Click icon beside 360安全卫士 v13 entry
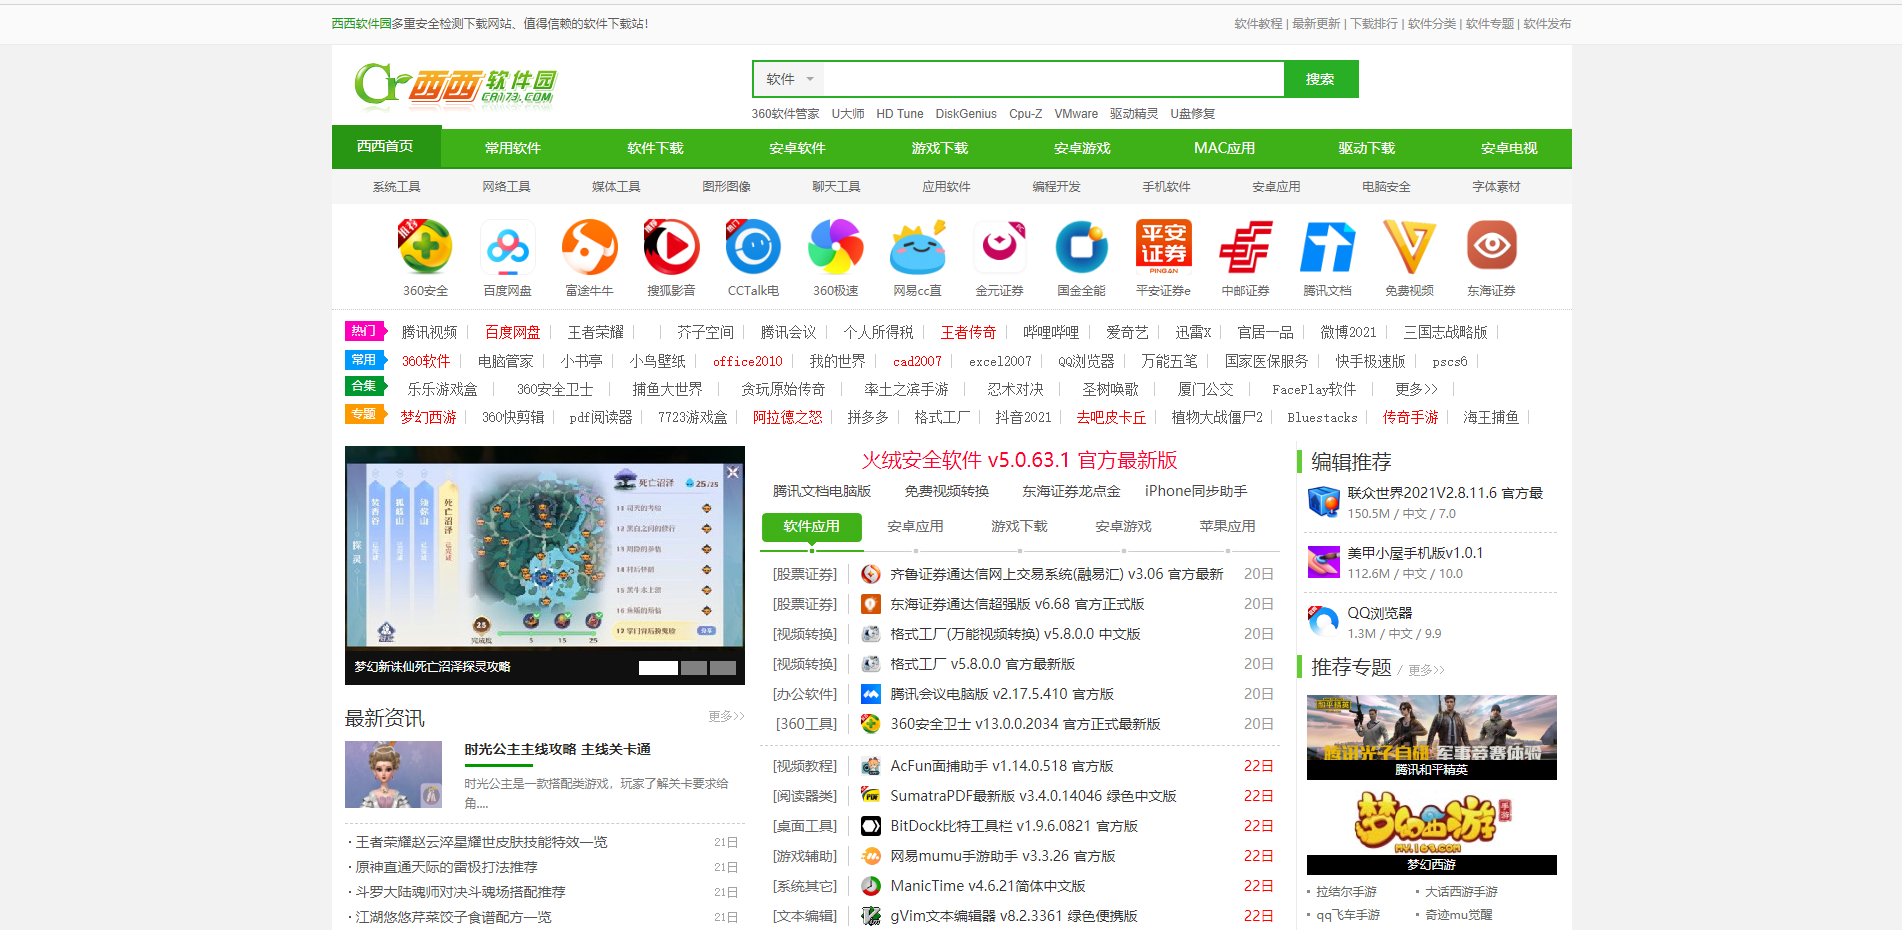This screenshot has height=930, width=1902. click(x=871, y=724)
